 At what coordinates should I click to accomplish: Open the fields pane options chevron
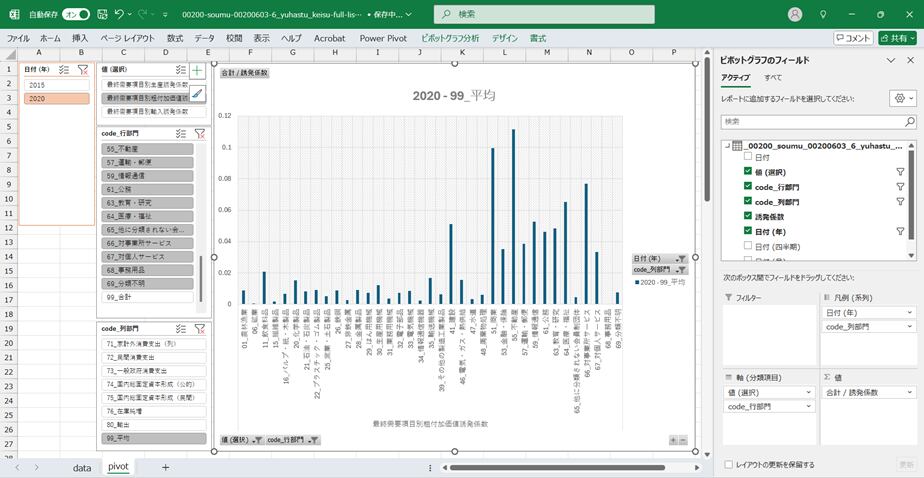point(891,60)
